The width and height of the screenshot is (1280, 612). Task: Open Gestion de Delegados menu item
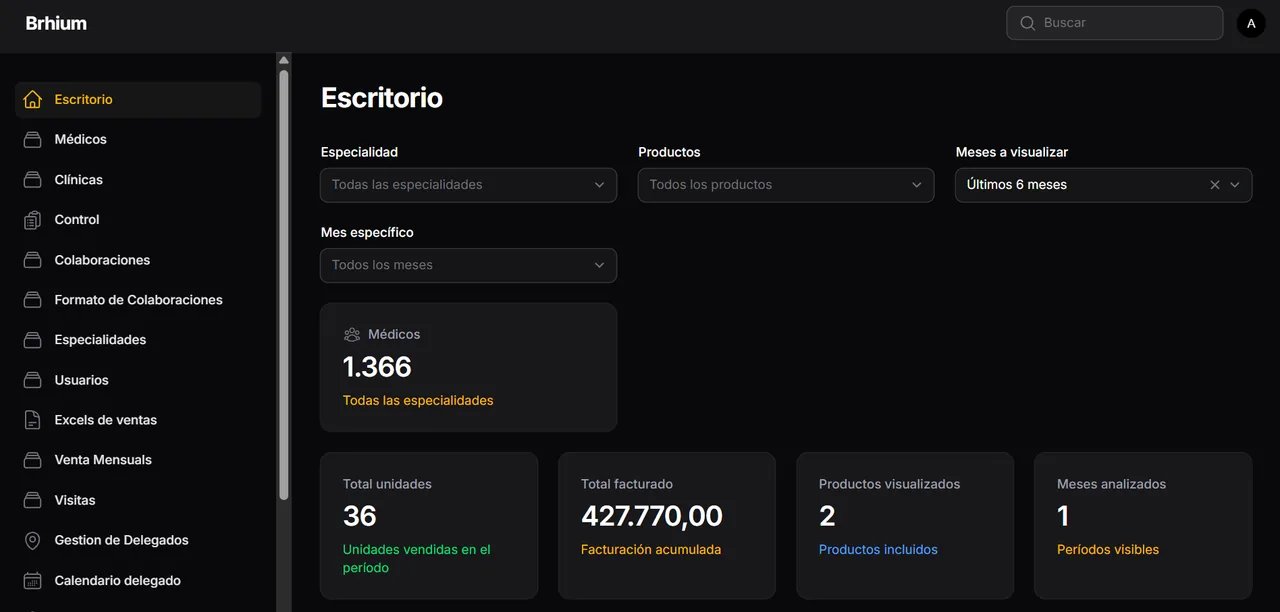[x=138, y=540]
